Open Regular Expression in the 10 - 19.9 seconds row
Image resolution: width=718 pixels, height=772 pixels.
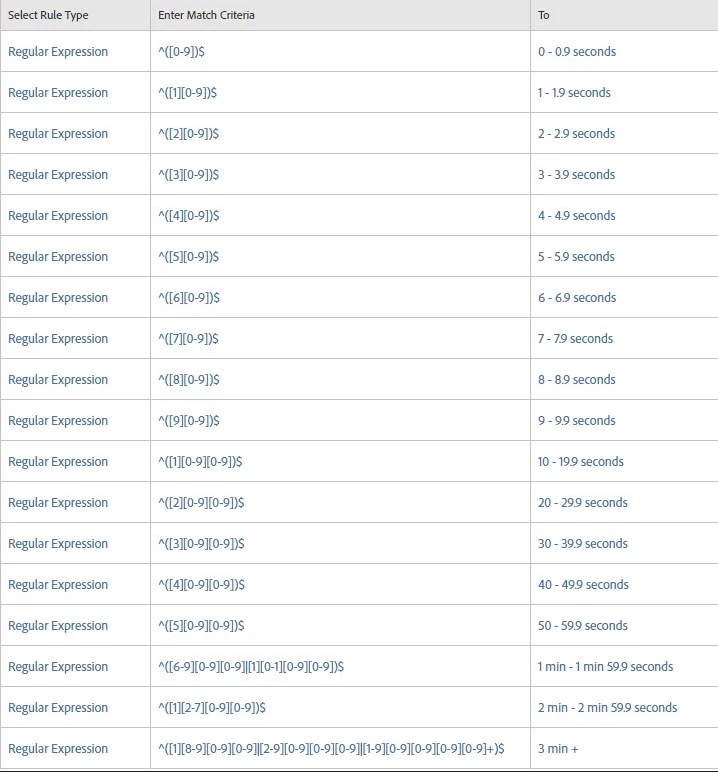point(58,462)
